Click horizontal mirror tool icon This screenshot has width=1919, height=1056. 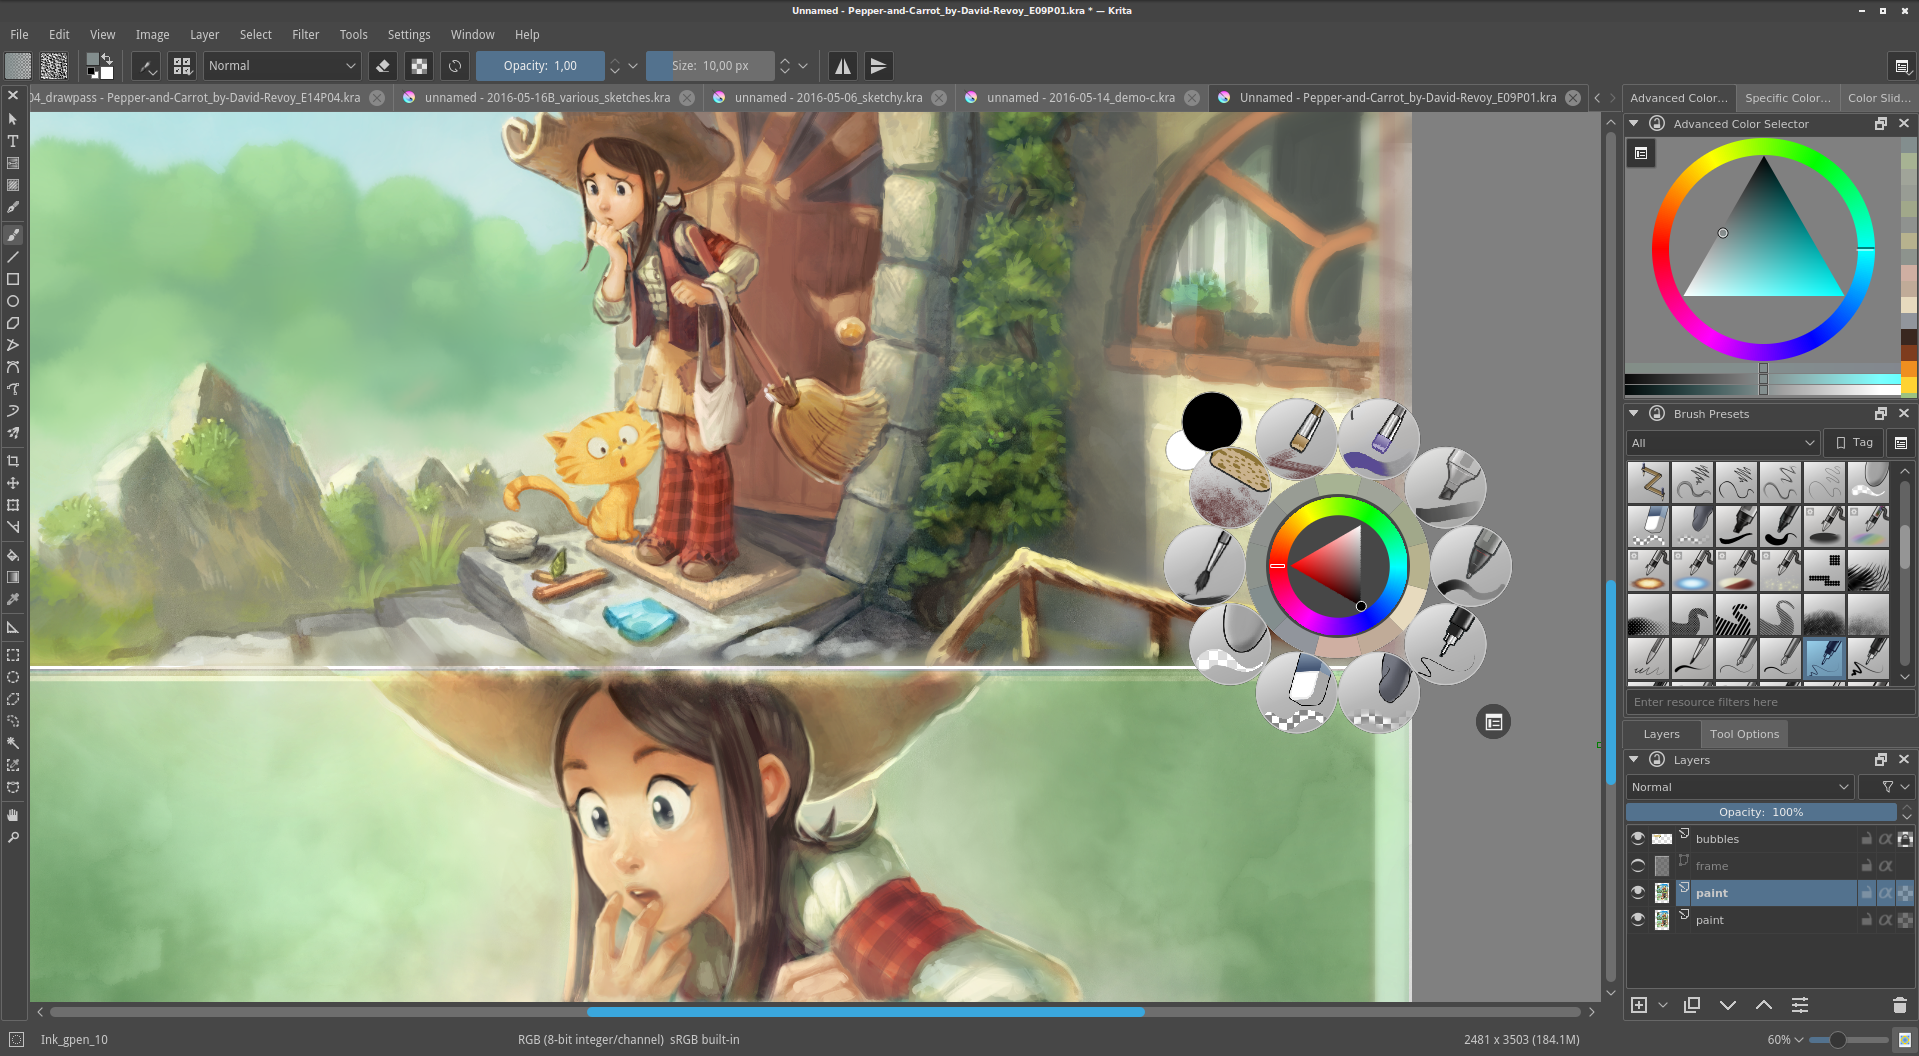point(843,66)
